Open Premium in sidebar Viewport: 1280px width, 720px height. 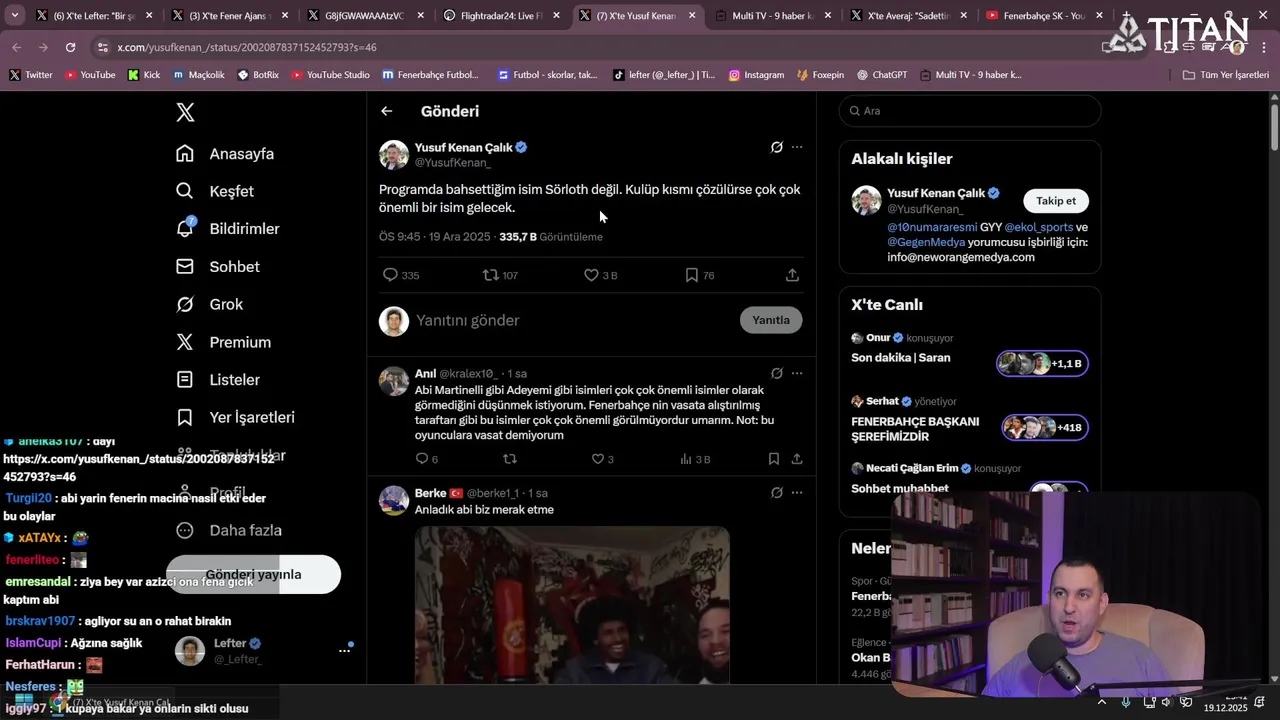(223, 342)
